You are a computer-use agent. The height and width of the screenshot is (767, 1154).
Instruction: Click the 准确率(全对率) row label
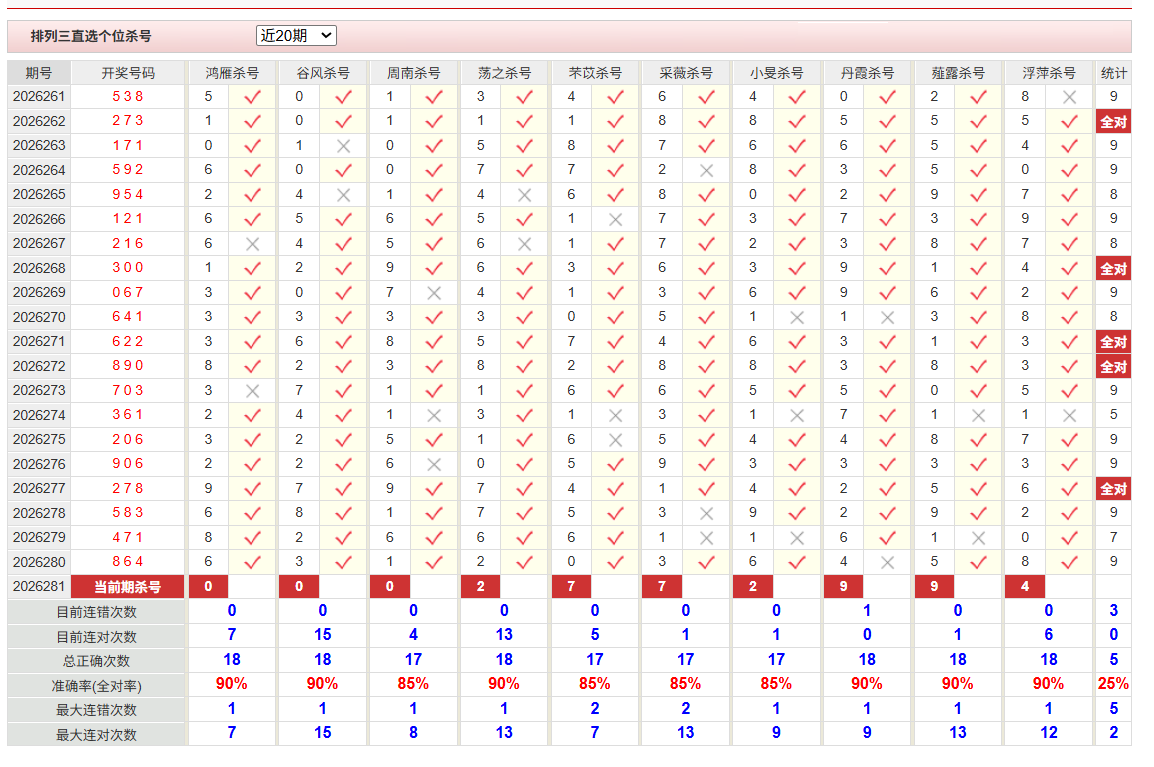pyautogui.click(x=96, y=686)
